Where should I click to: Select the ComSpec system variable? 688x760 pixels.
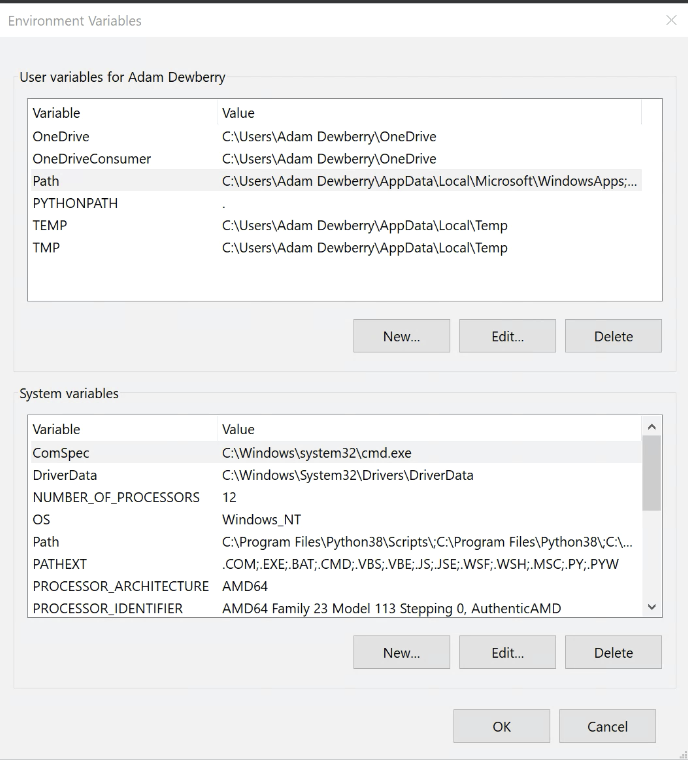61,453
